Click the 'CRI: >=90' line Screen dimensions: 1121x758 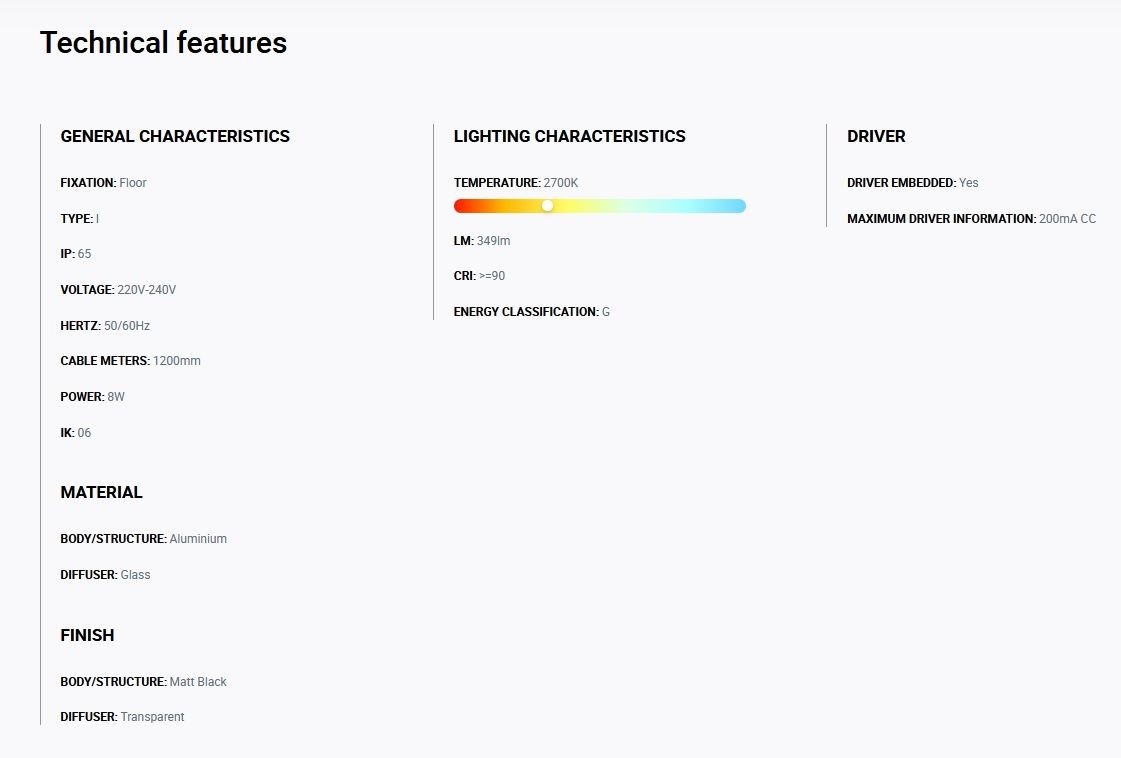point(479,275)
